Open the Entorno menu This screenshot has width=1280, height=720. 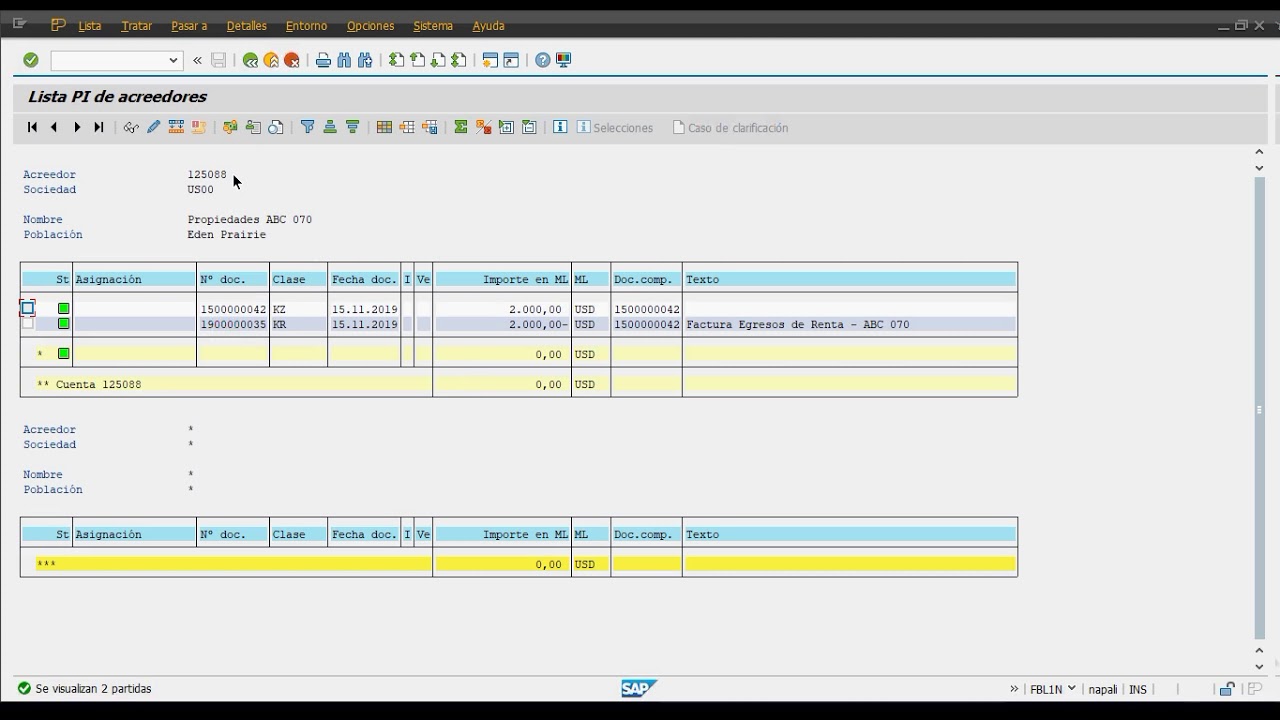coord(306,26)
